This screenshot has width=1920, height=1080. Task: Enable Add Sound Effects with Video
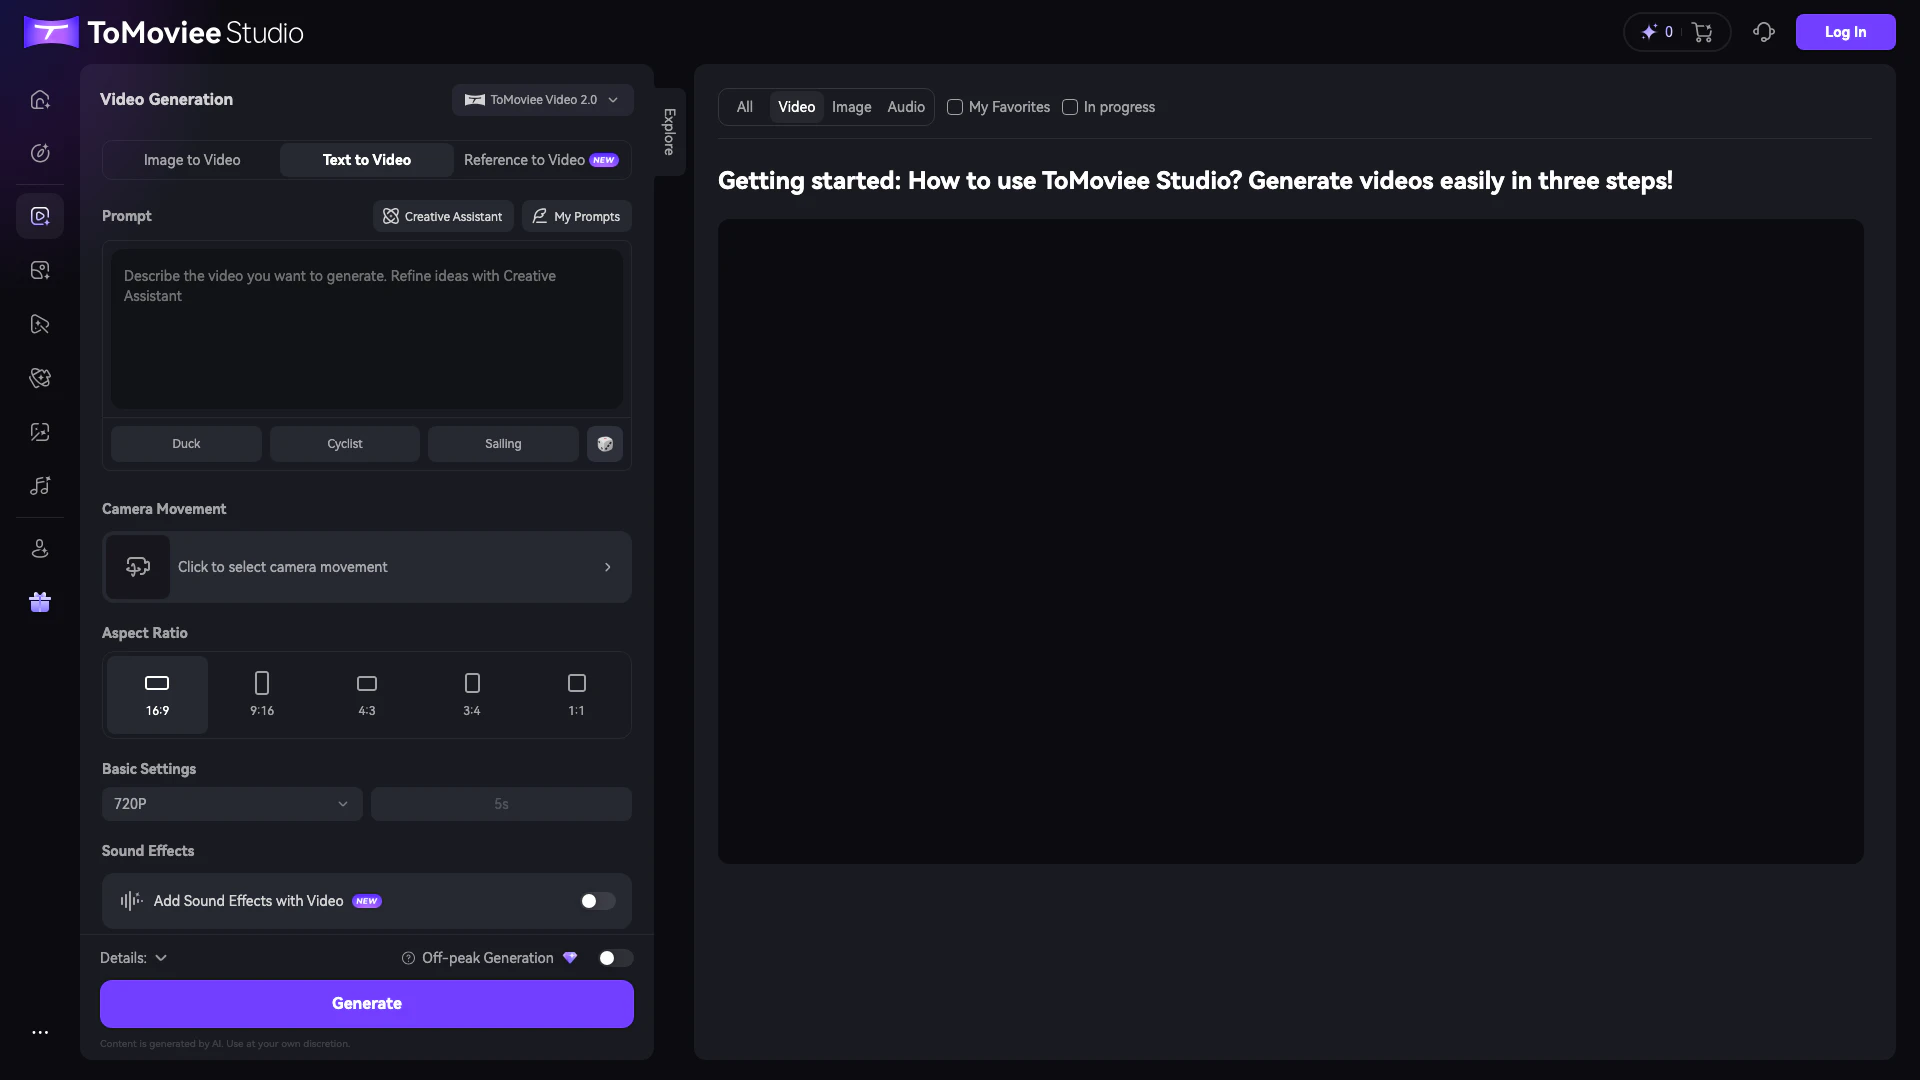point(597,901)
